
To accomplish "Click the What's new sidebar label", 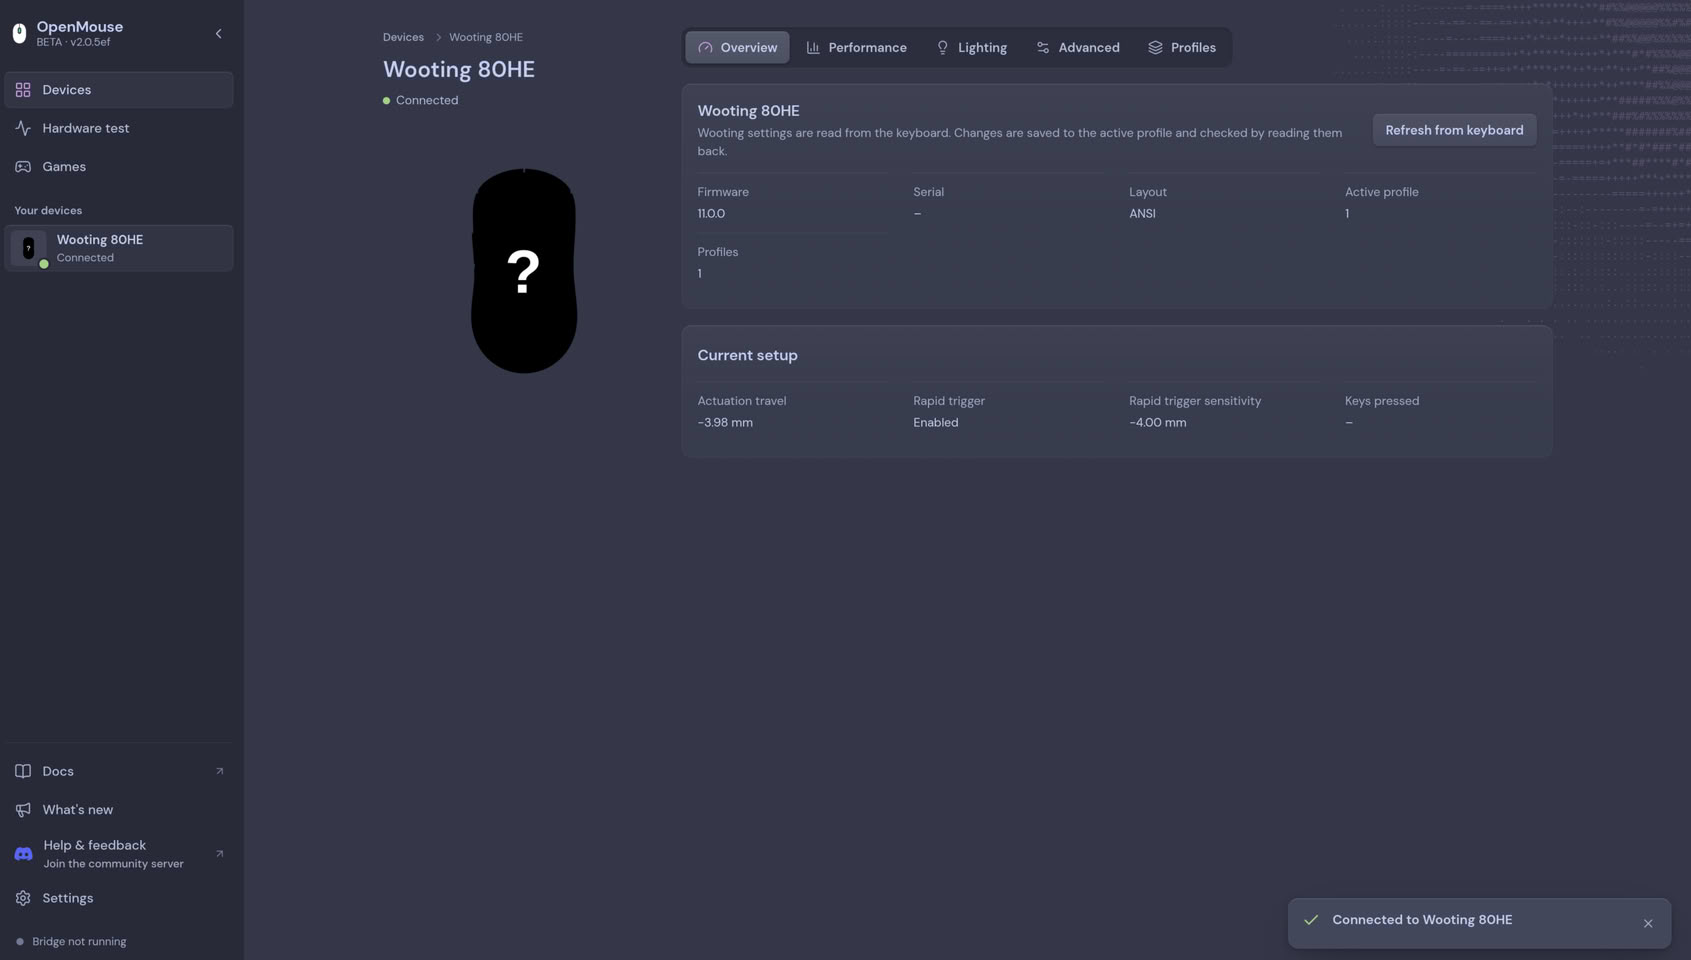I will [x=78, y=810].
